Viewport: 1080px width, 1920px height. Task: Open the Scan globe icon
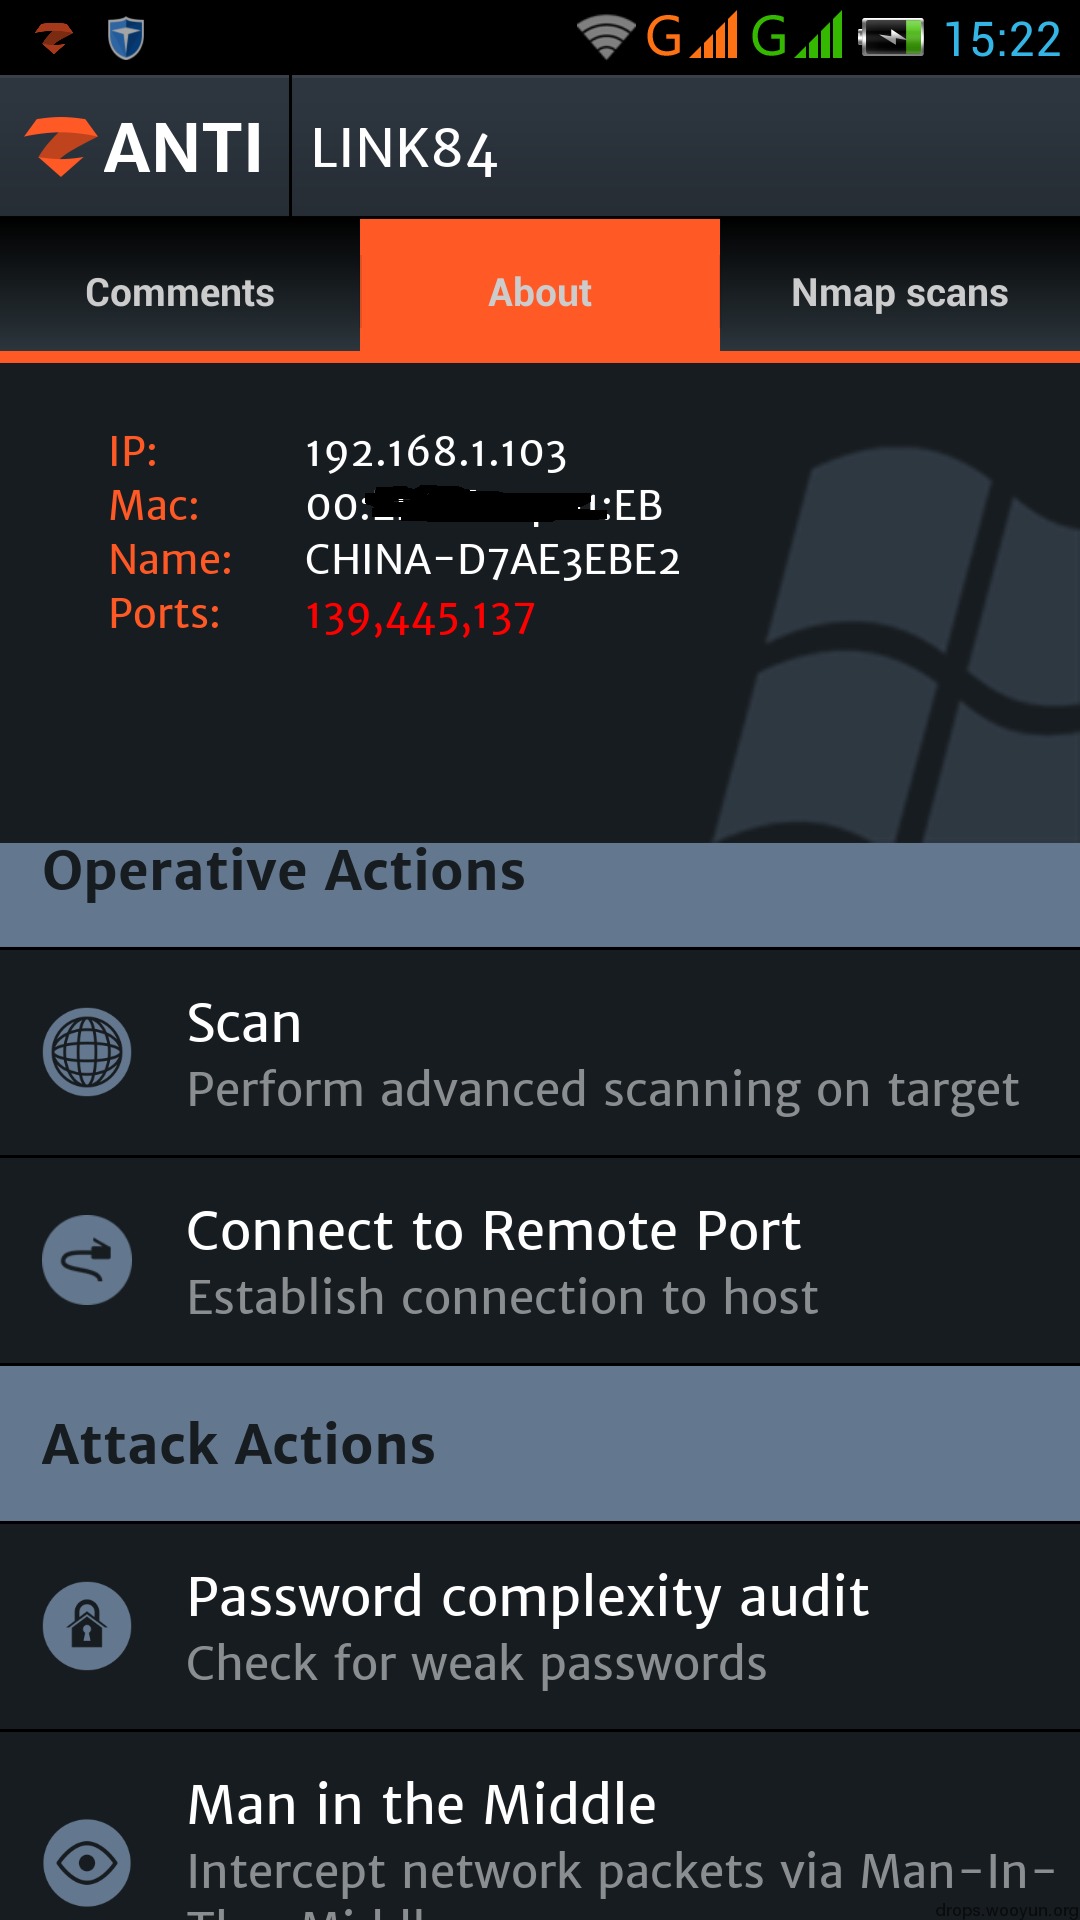click(87, 1052)
